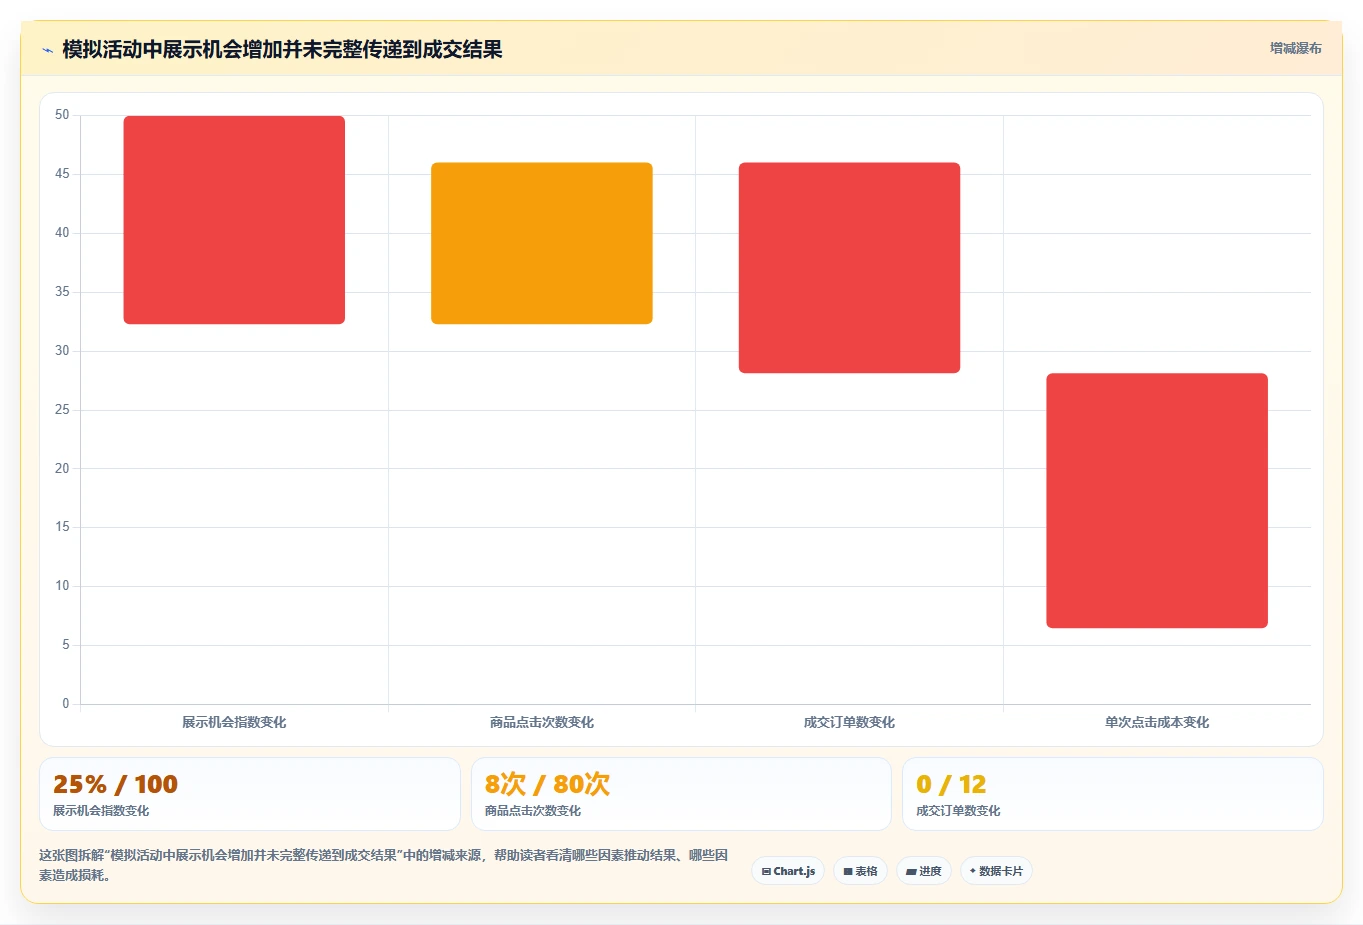The height and width of the screenshot is (925, 1363).
Task: Select the 数据卡片 tag chip
Action: click(x=996, y=871)
